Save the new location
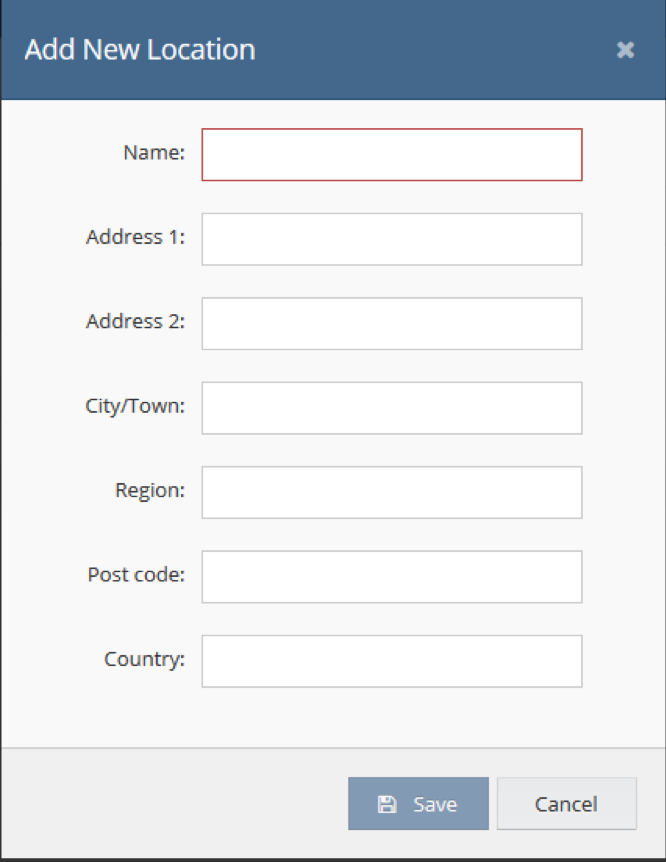This screenshot has width=666, height=862. click(418, 804)
